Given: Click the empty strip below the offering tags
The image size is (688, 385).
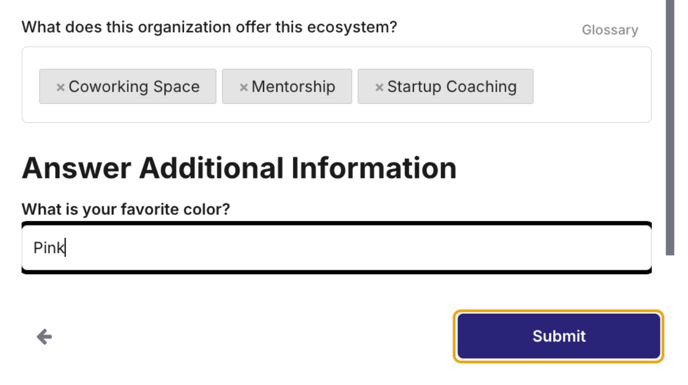Looking at the screenshot, I should click(337, 113).
